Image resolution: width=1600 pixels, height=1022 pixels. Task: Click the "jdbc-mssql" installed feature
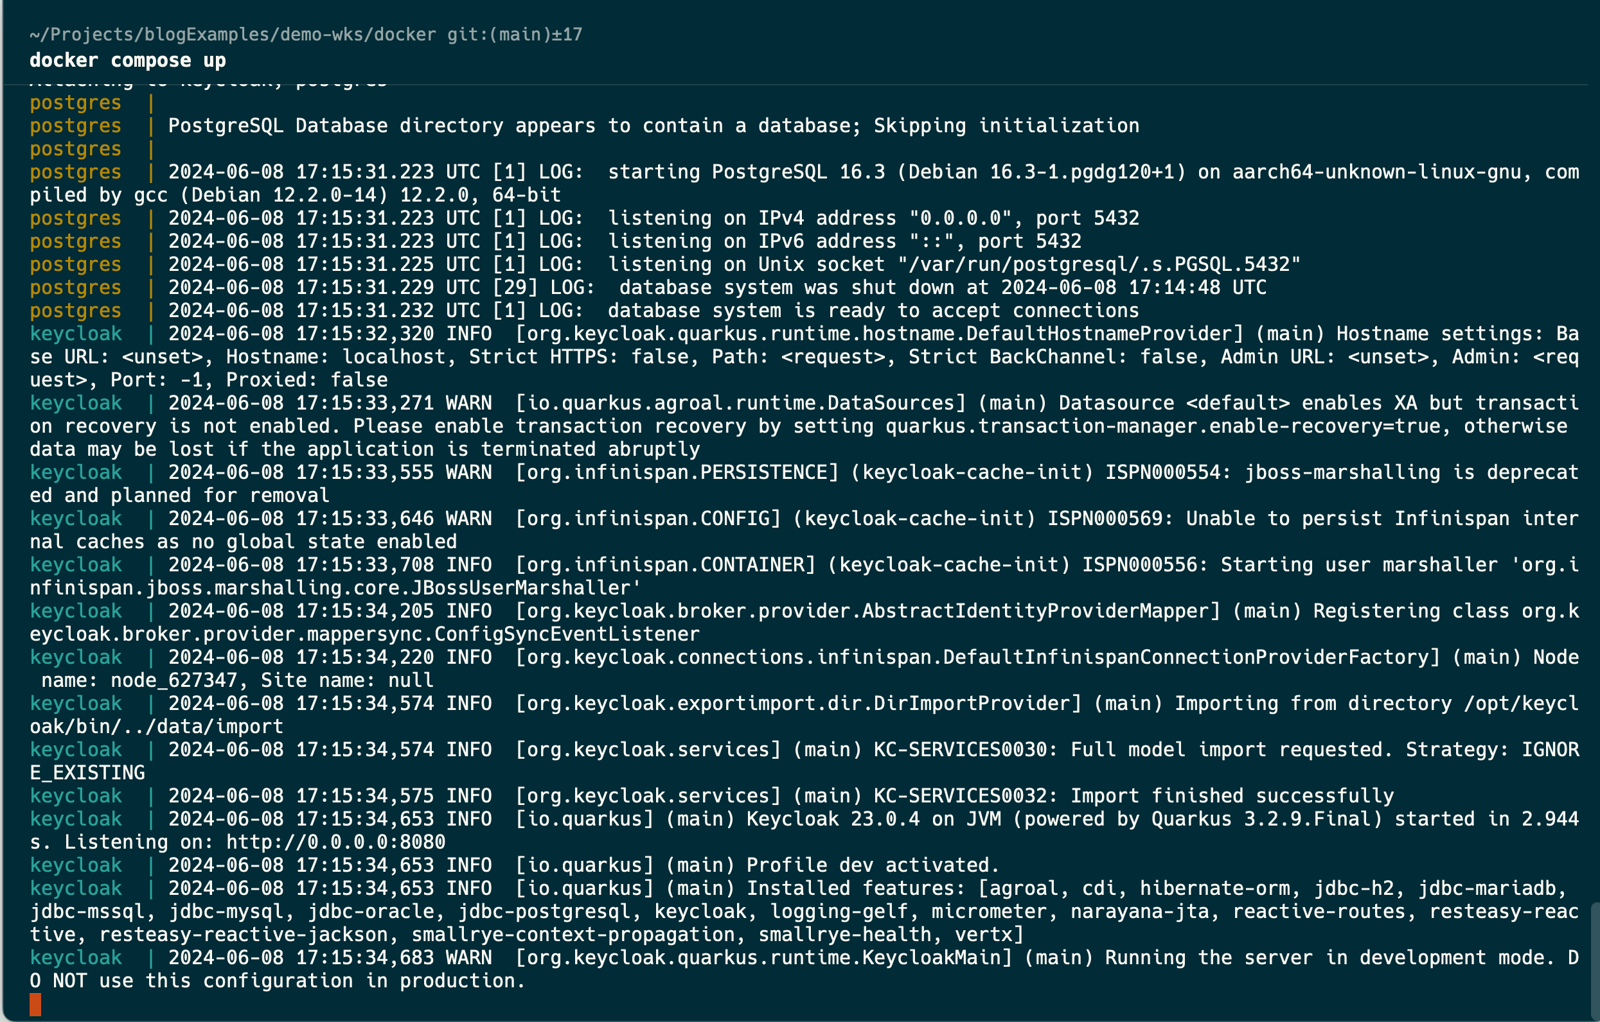88,911
